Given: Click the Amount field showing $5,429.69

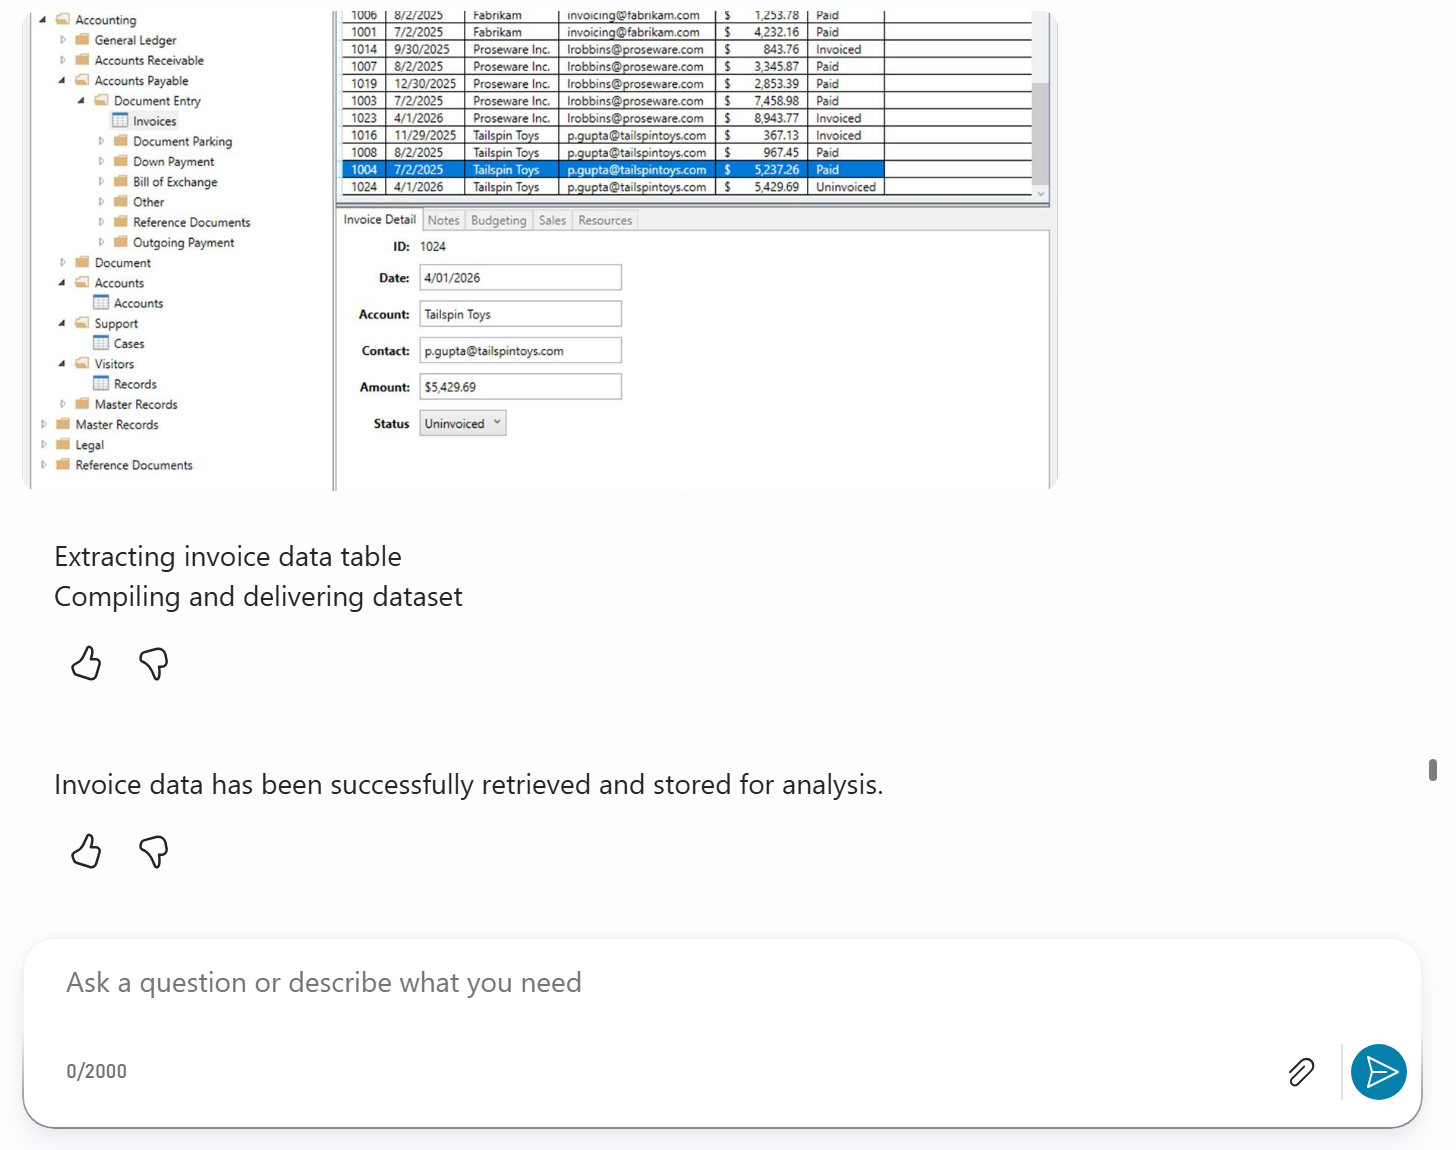Looking at the screenshot, I should [x=520, y=387].
